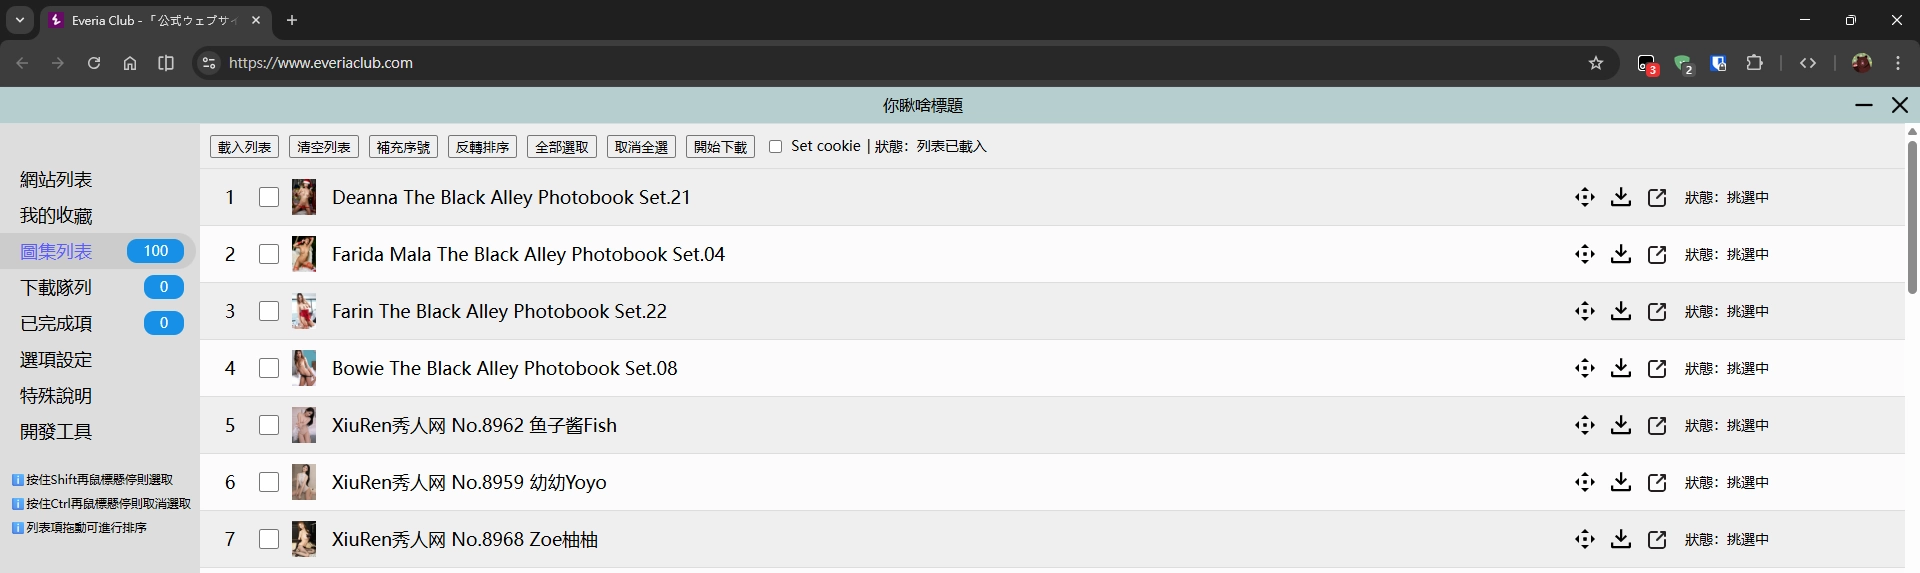
Task: Click the drag-move icon on Farin Set.22 row
Action: tap(1585, 311)
